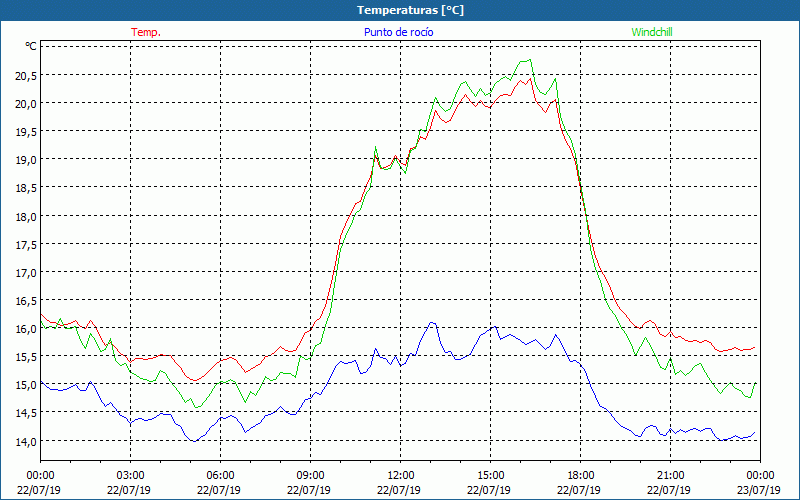Click the blue dew point peak near 13:00
This screenshot has width=800, height=500.
pos(432,322)
